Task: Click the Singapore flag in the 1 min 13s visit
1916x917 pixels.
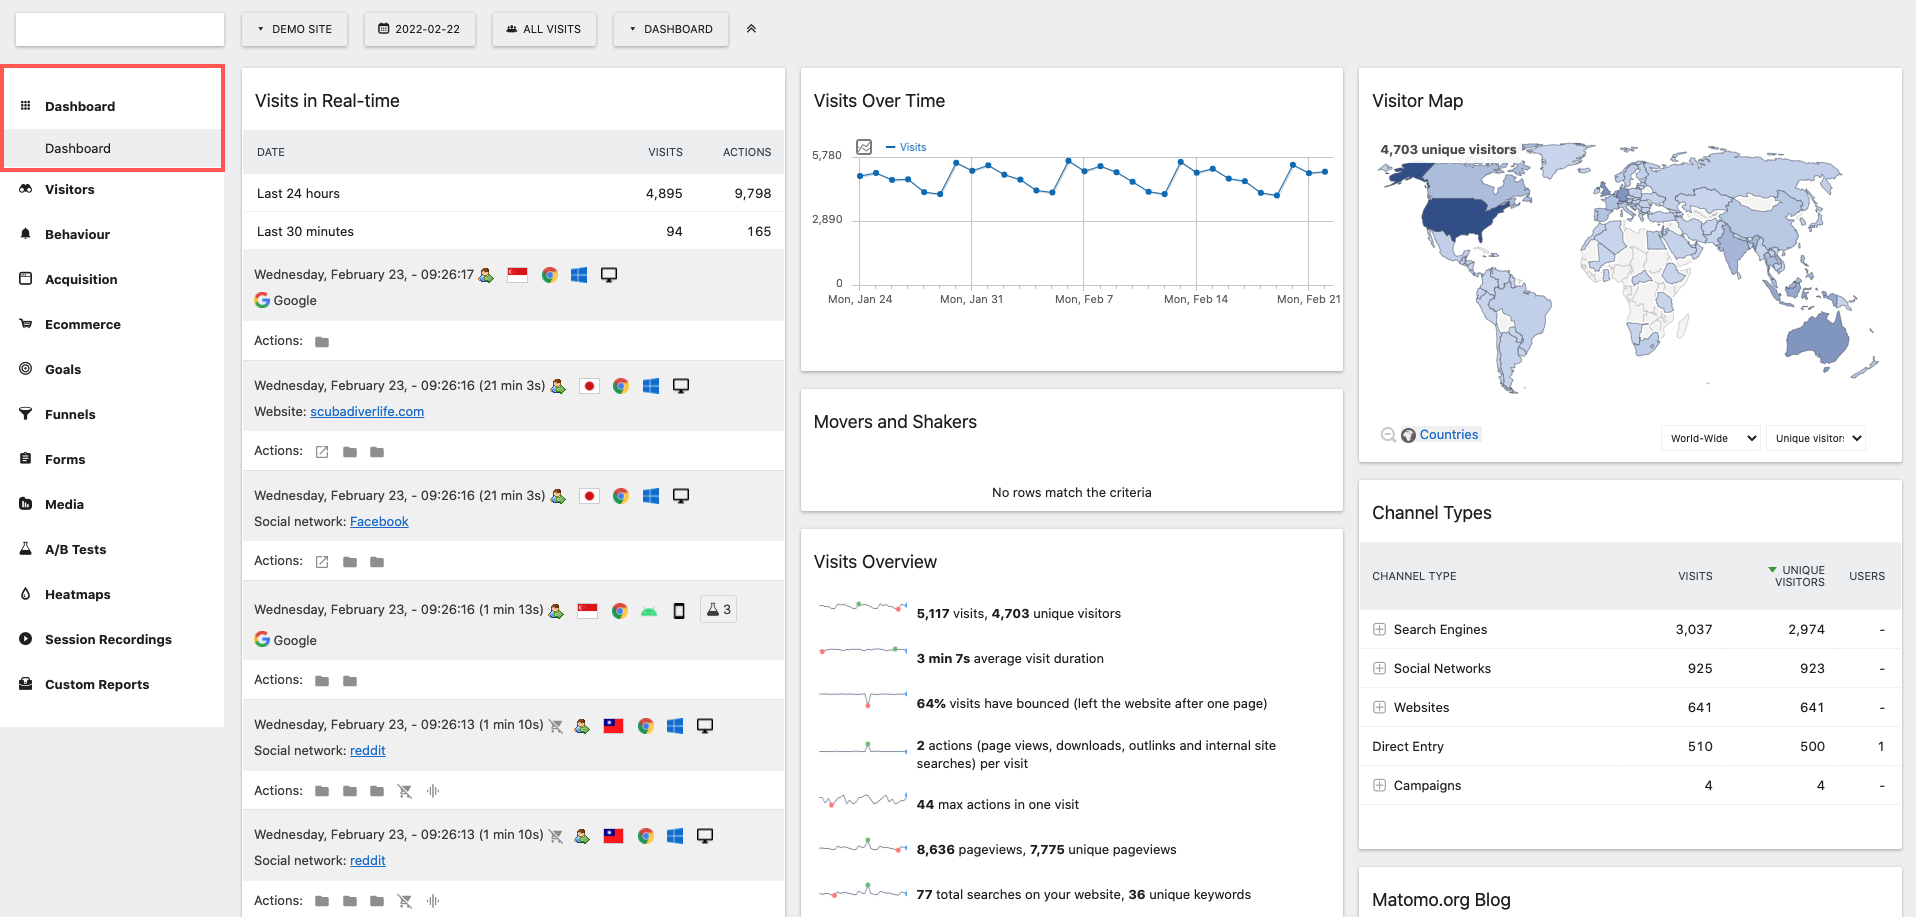Action: [587, 611]
